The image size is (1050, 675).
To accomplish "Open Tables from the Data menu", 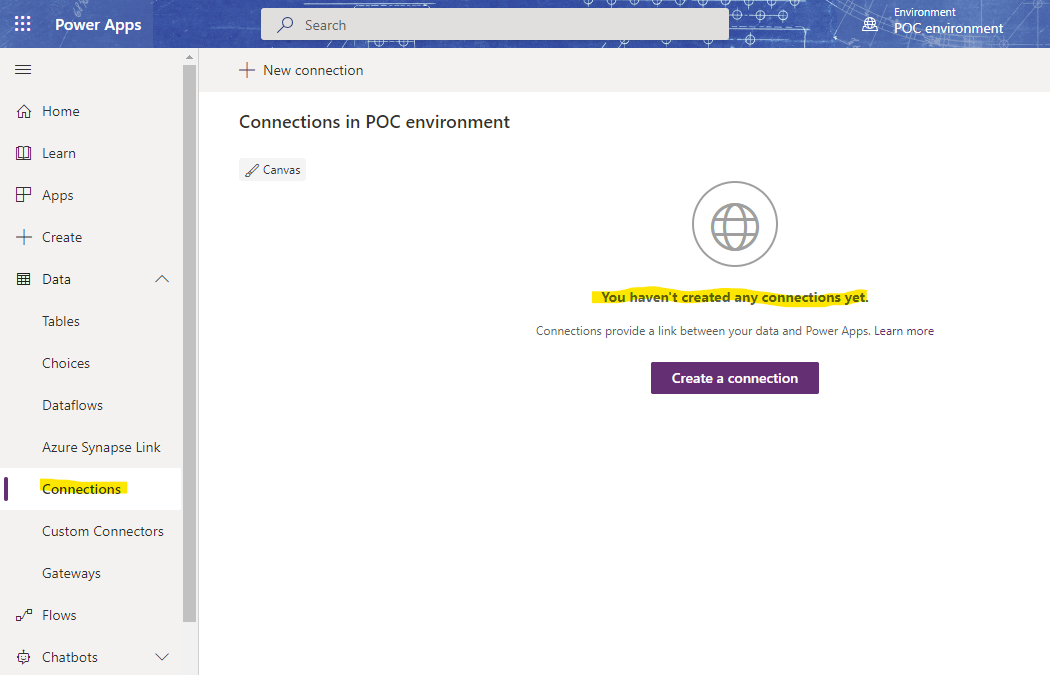I will point(60,320).
